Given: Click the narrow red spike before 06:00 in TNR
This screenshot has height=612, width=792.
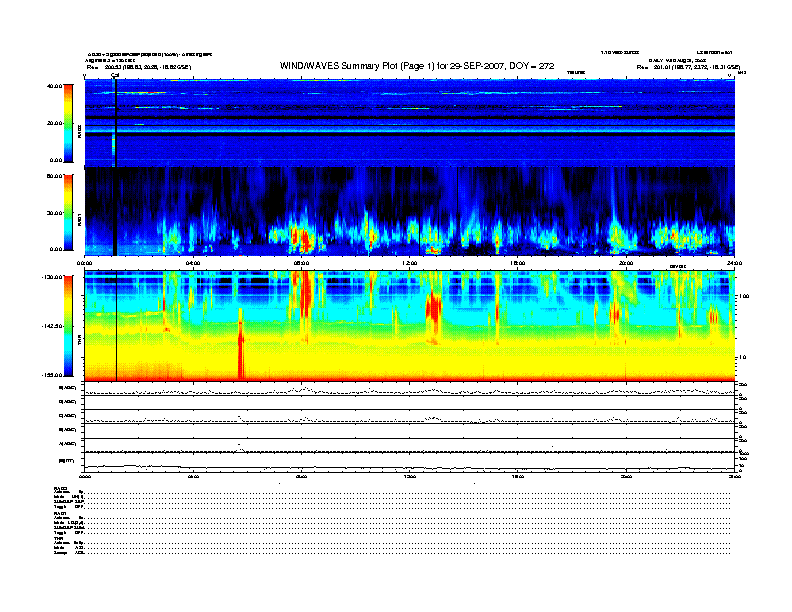Looking at the screenshot, I should pyautogui.click(x=241, y=346).
